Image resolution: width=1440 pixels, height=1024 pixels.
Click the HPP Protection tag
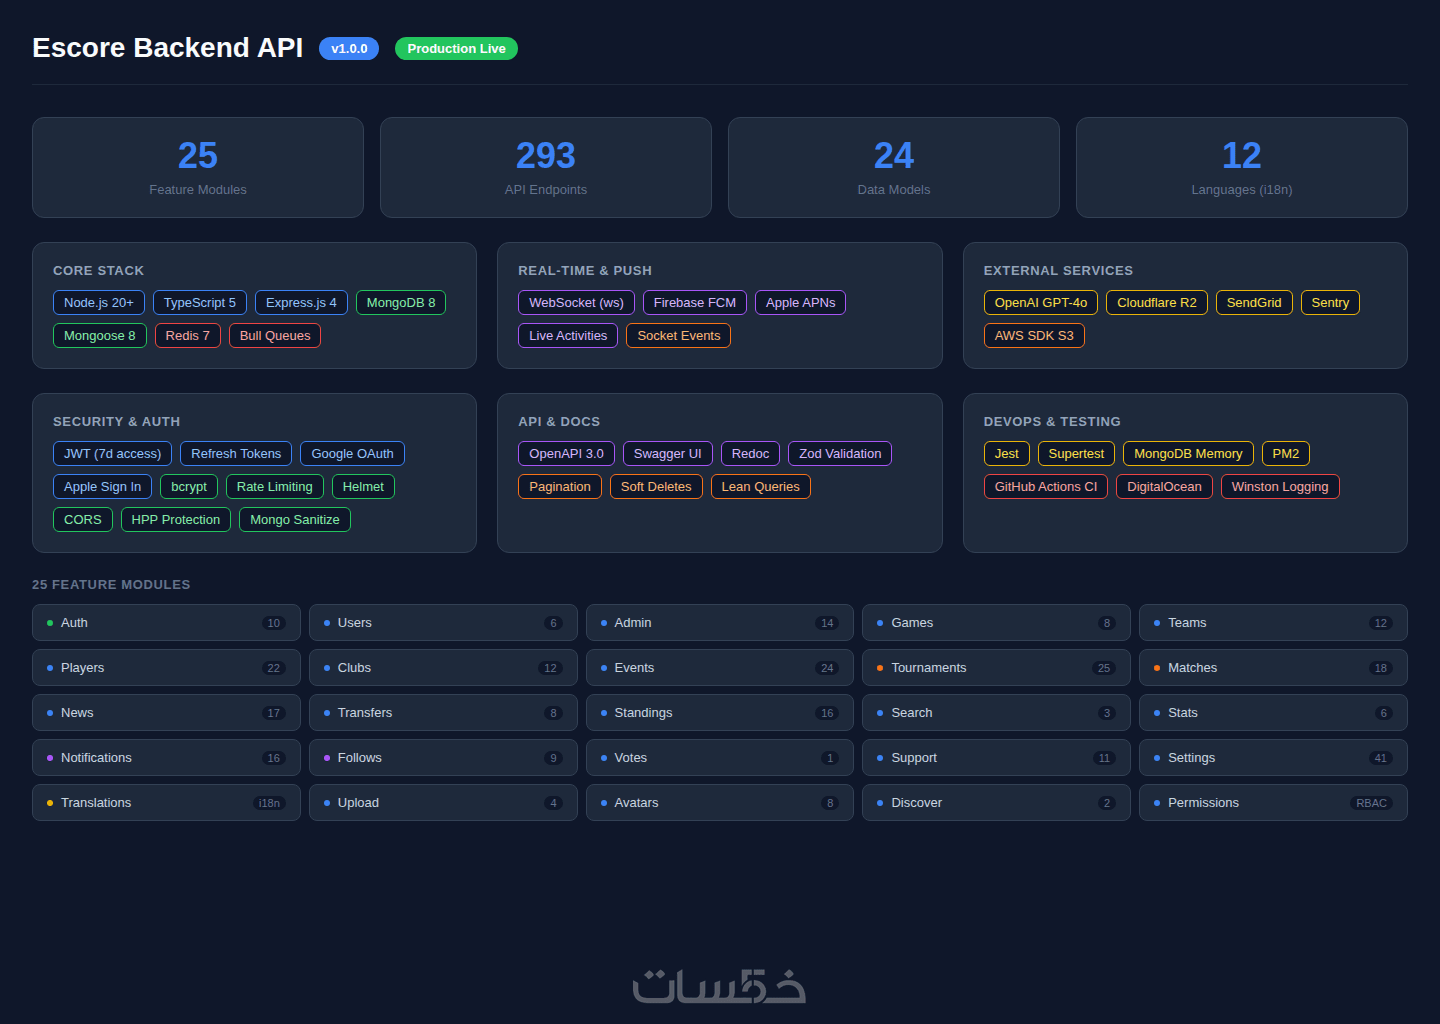coord(176,519)
